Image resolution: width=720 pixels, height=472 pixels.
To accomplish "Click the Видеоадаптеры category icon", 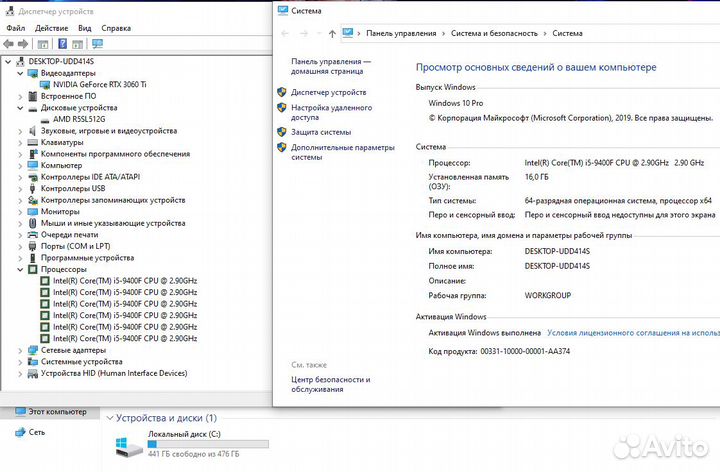I will pyautogui.click(x=33, y=73).
